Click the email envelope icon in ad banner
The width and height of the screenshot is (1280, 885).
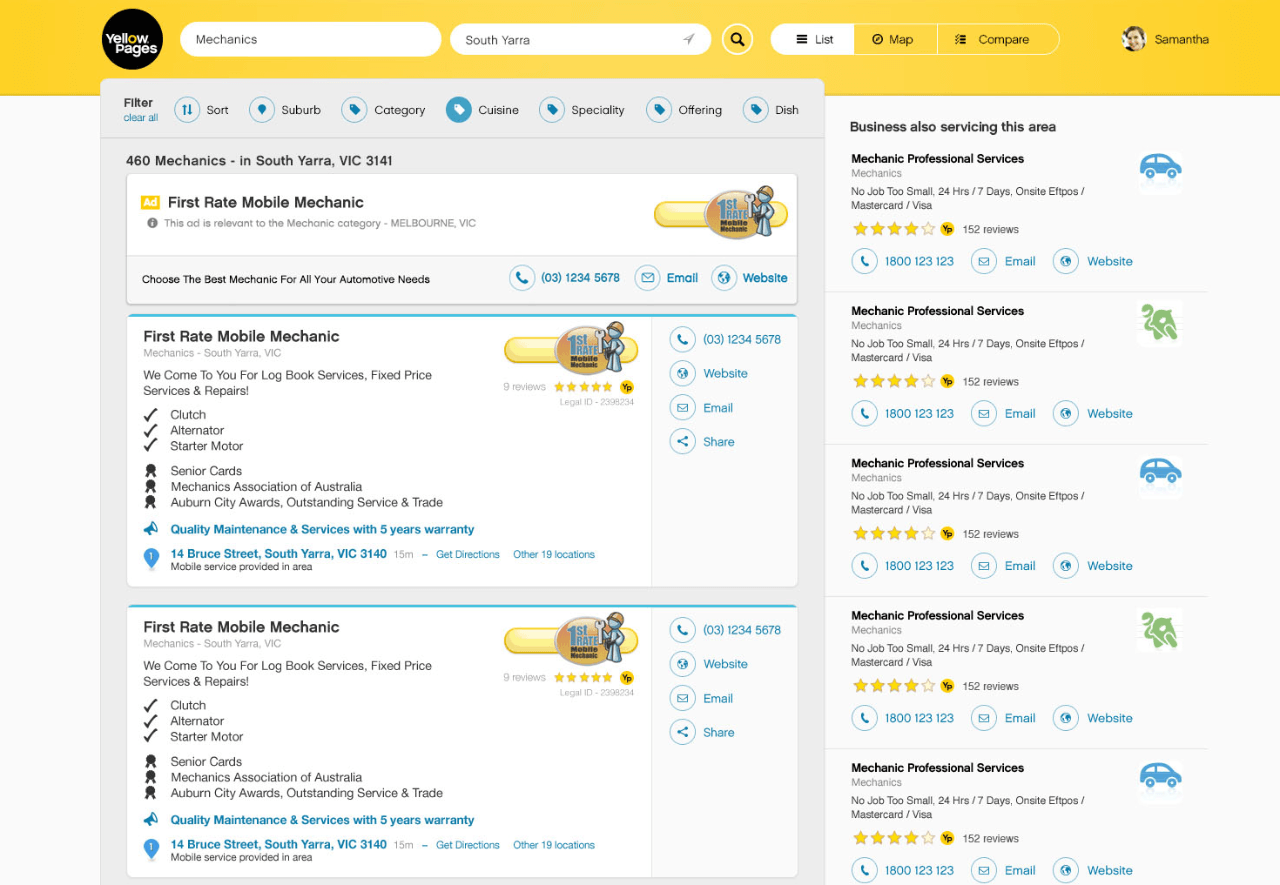[648, 278]
